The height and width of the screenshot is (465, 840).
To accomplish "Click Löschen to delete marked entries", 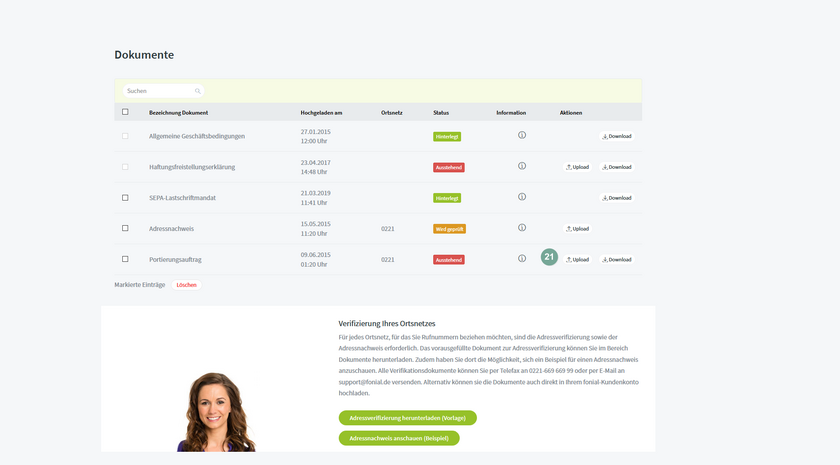I will [186, 285].
